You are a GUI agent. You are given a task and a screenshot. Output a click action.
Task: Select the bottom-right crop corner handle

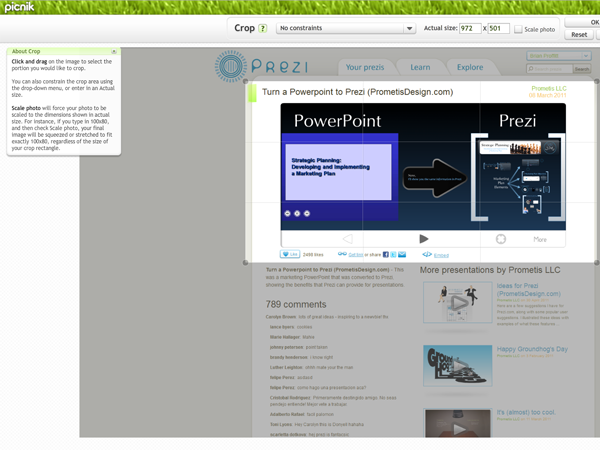[597, 262]
